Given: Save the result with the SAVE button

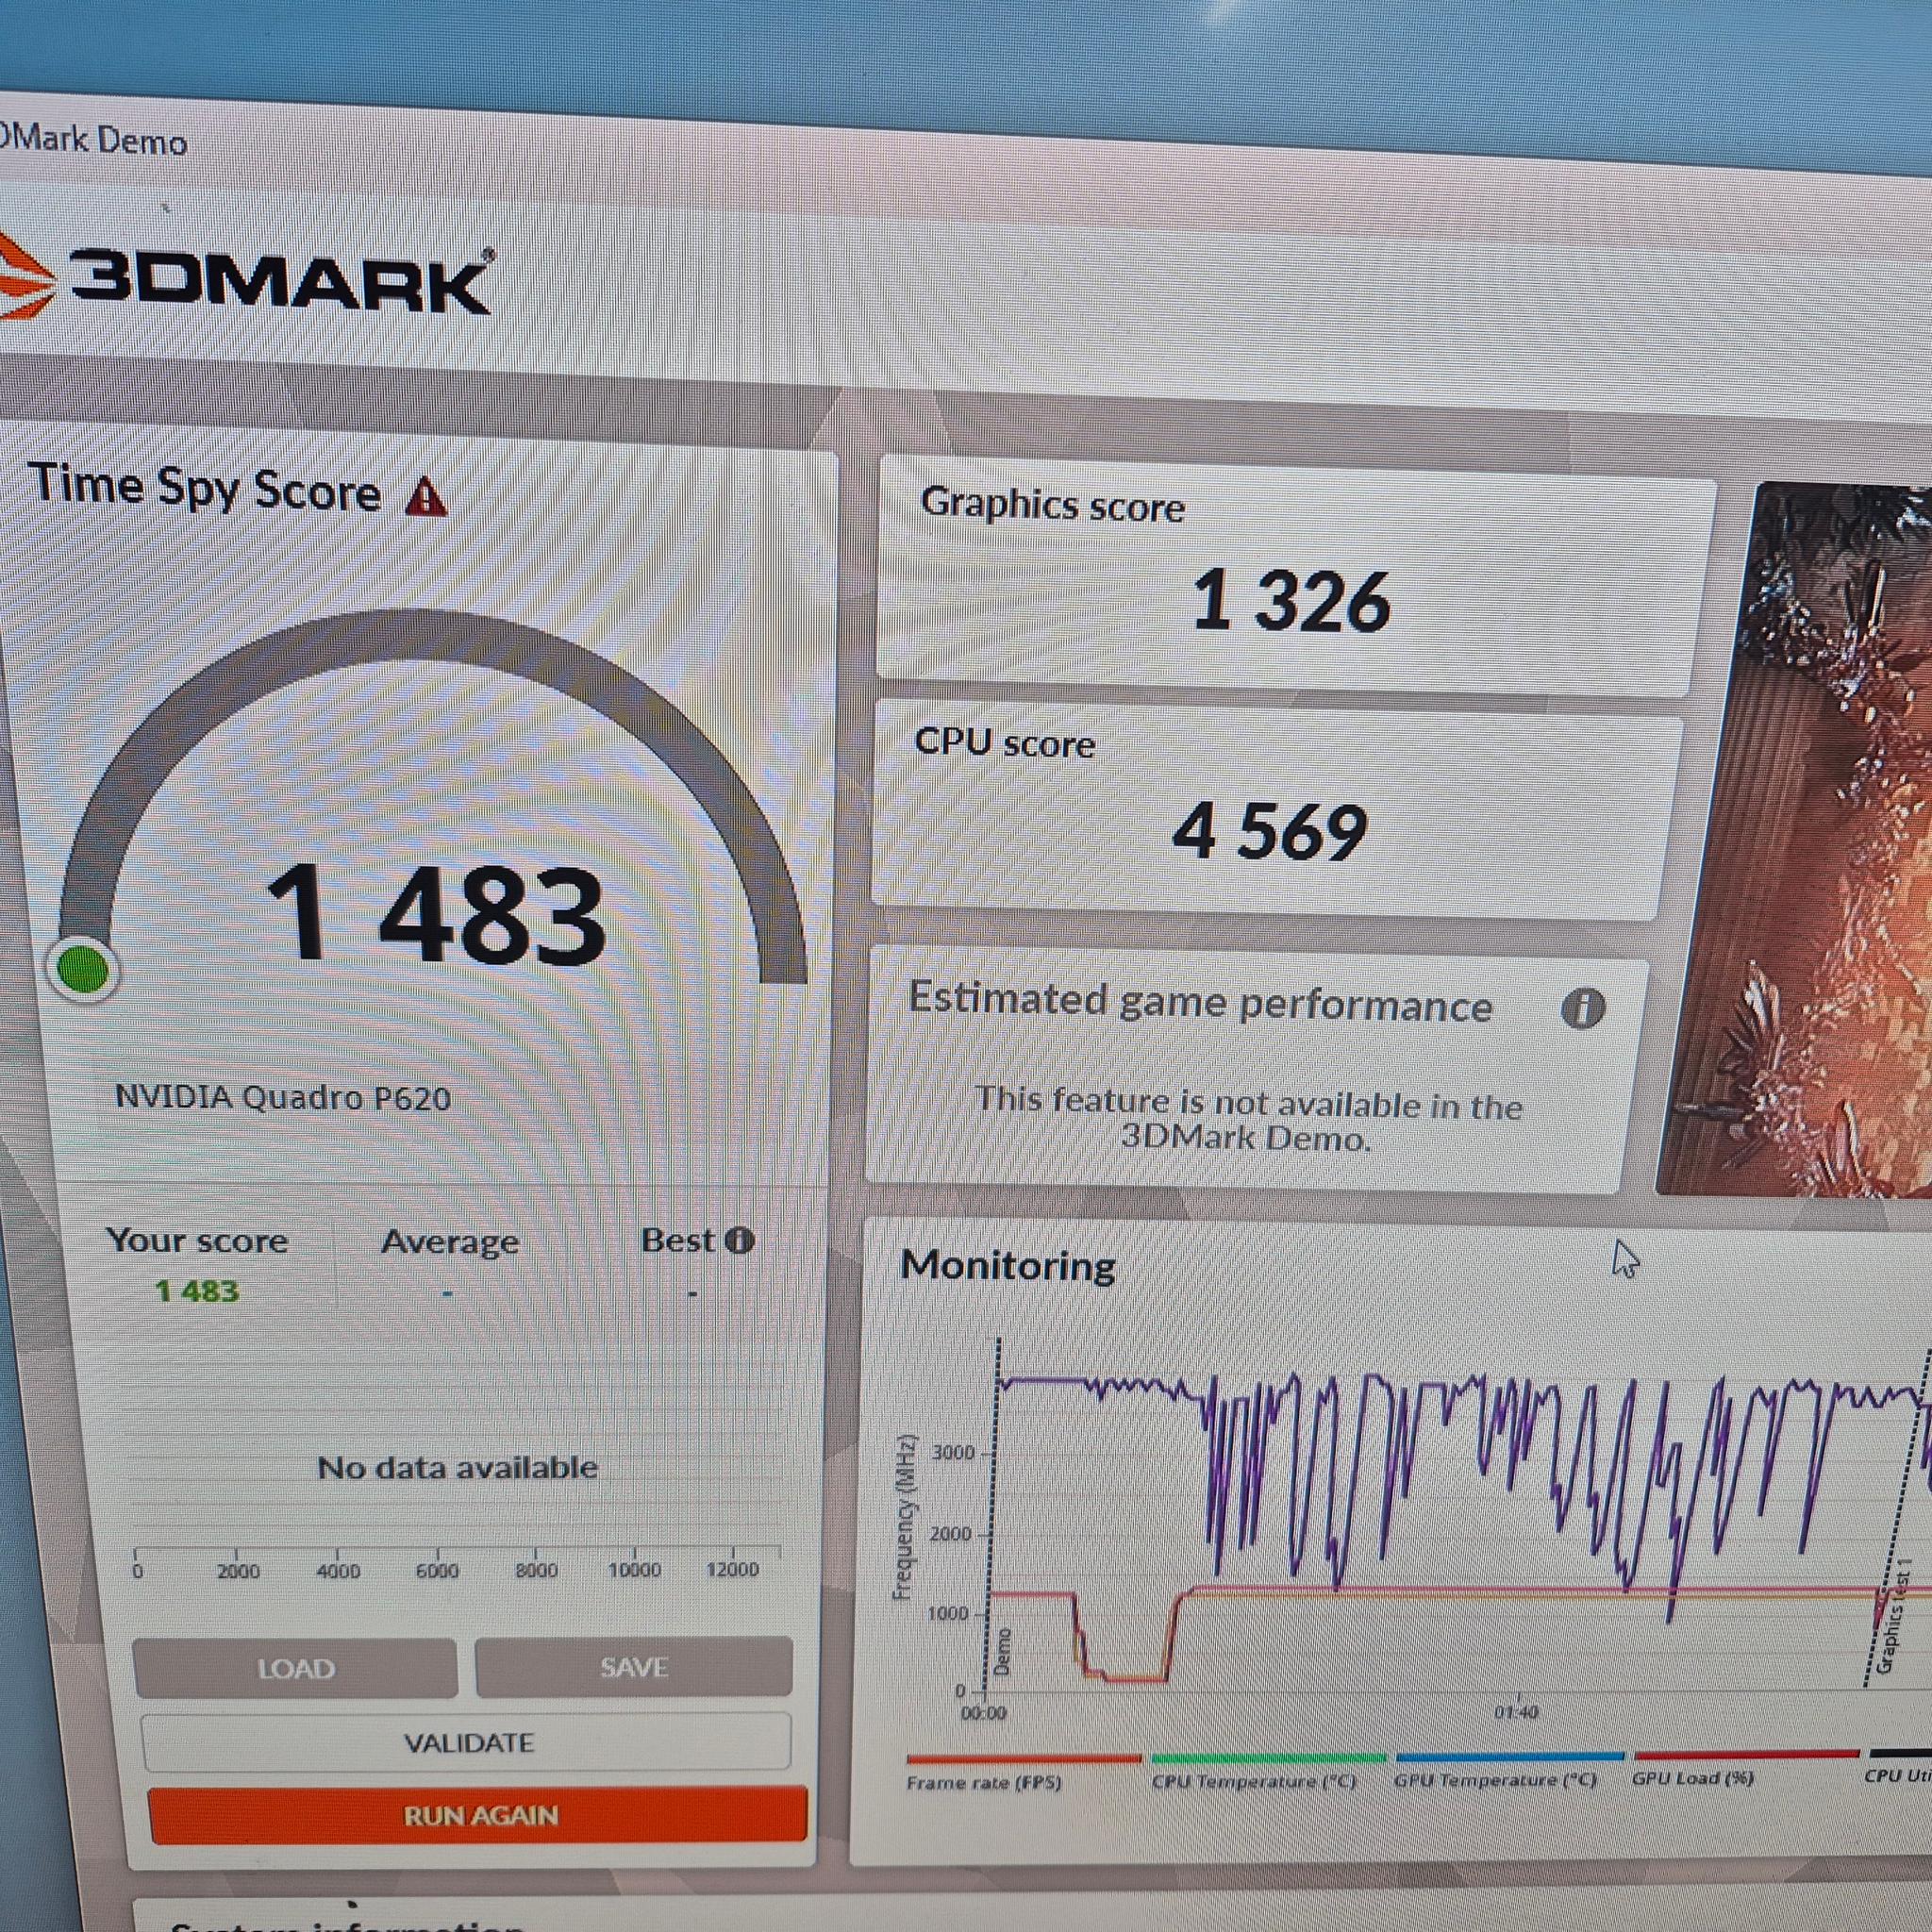Looking at the screenshot, I should tap(634, 1667).
